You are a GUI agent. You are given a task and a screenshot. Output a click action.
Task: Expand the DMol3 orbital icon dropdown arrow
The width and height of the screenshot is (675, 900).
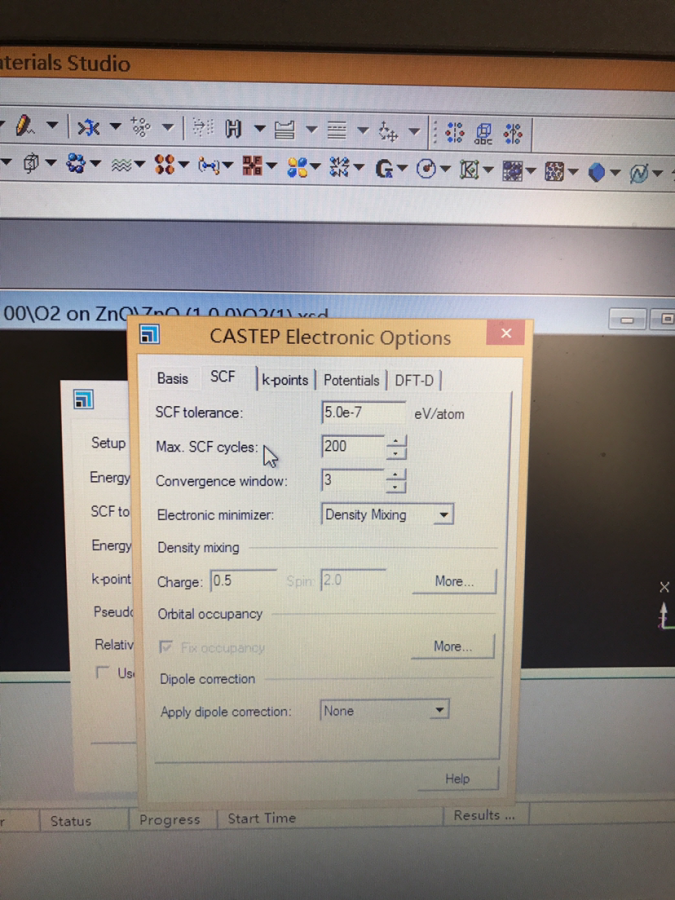point(315,167)
